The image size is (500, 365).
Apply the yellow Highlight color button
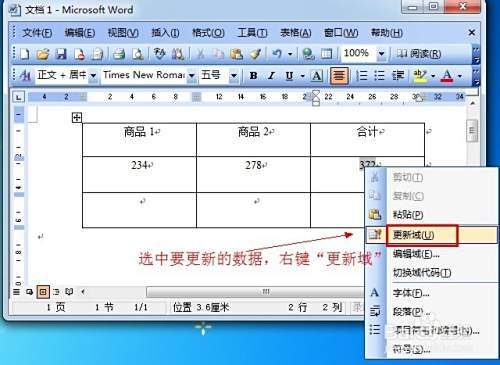420,76
